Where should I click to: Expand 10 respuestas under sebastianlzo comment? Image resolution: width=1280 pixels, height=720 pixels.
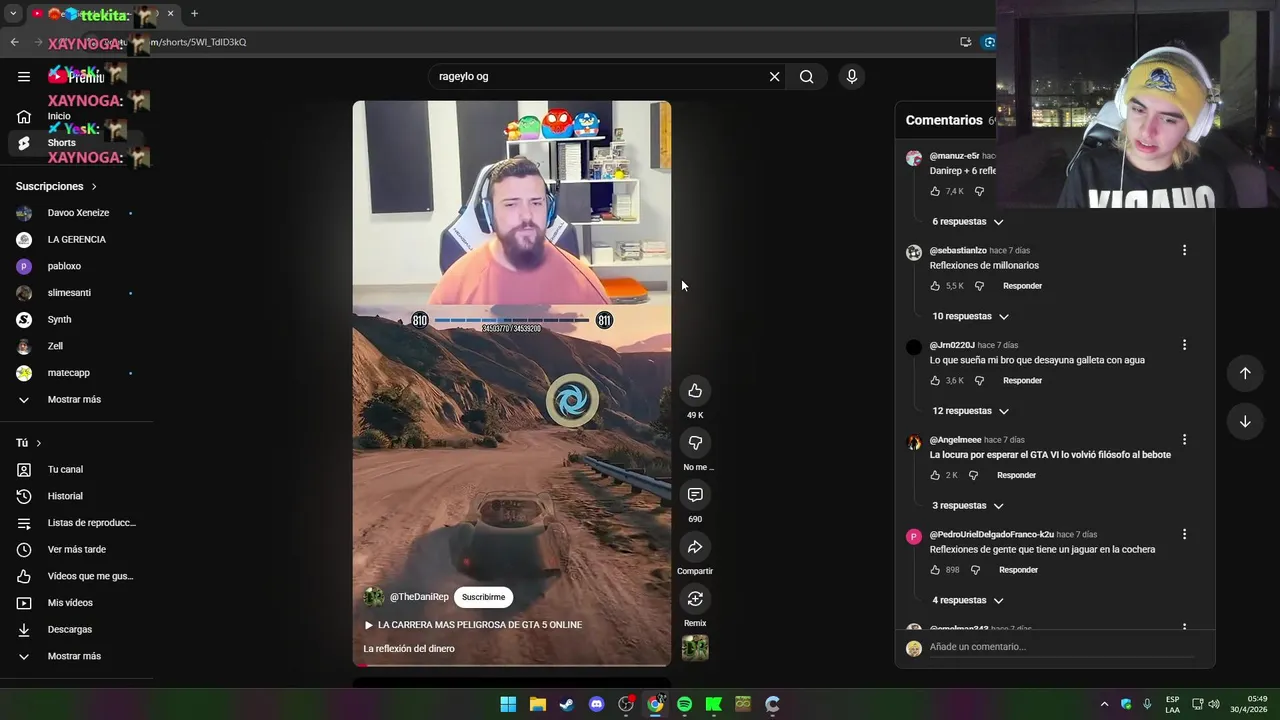tap(971, 316)
